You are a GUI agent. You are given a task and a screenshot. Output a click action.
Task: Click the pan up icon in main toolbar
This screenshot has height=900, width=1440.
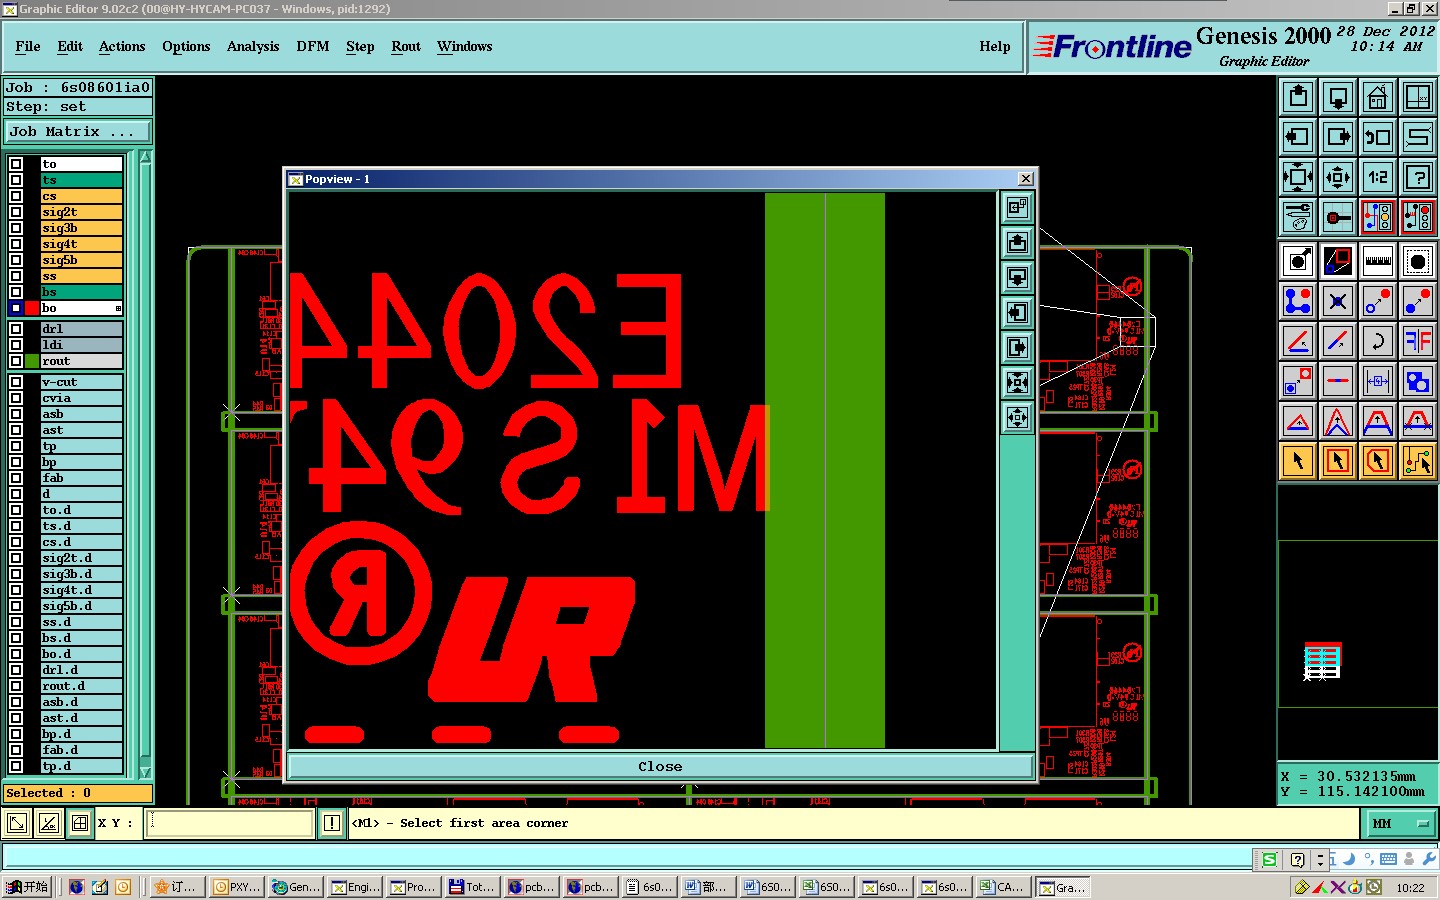[1298, 97]
